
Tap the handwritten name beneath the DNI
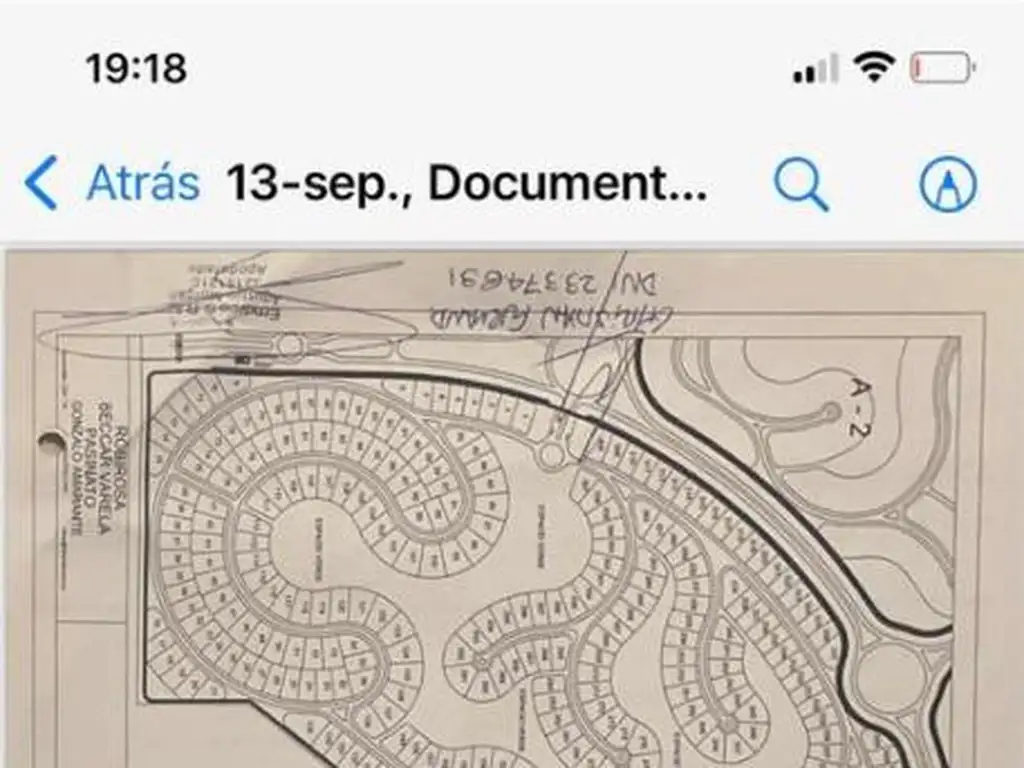pyautogui.click(x=551, y=319)
